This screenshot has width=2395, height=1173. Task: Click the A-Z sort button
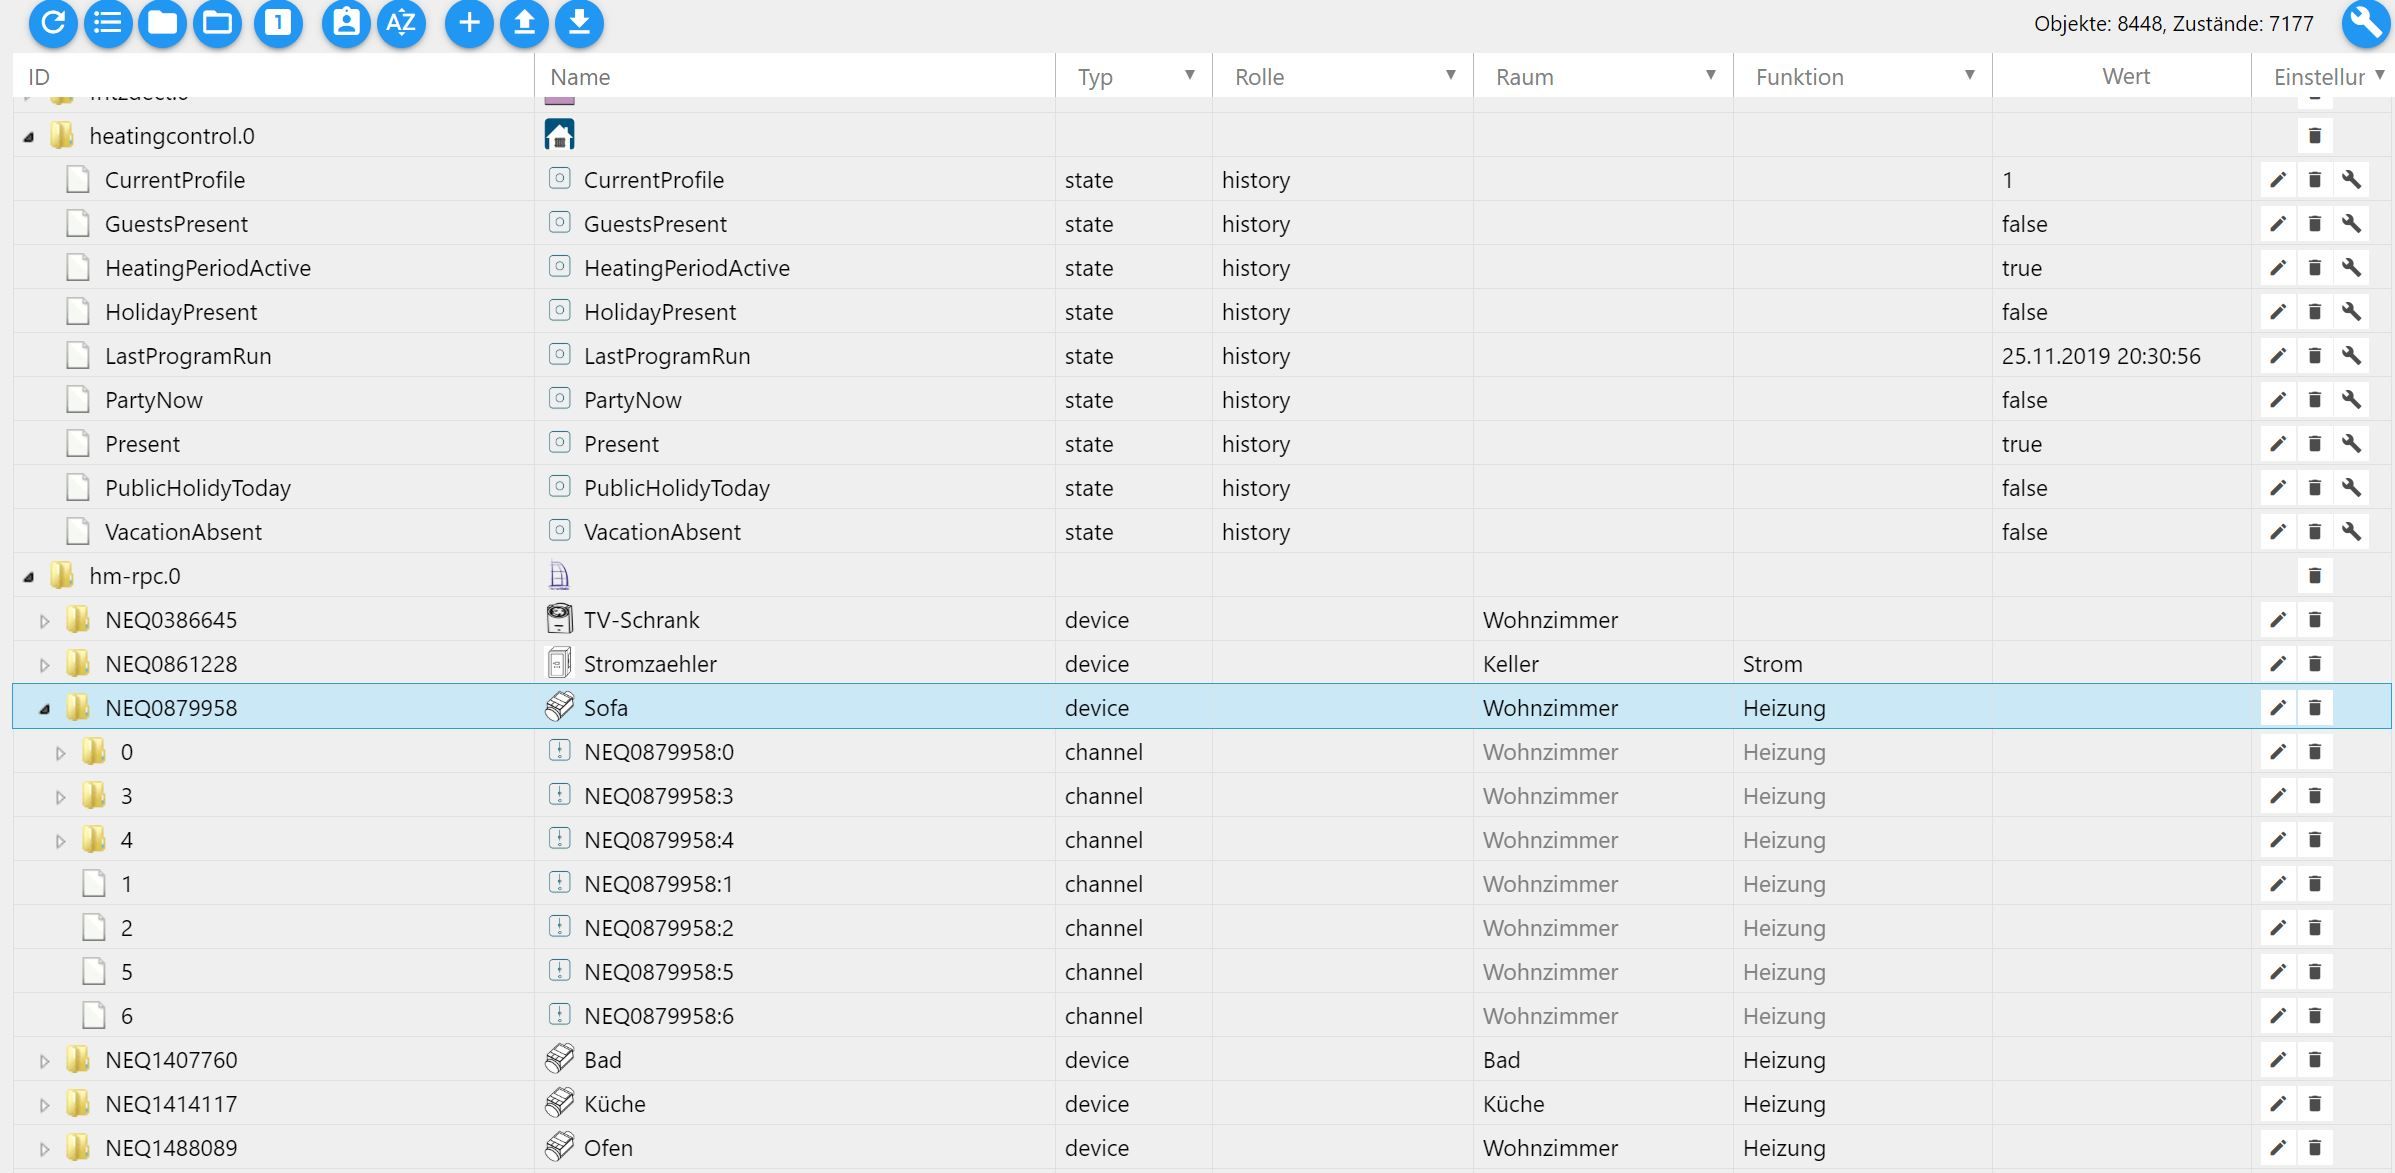click(401, 23)
